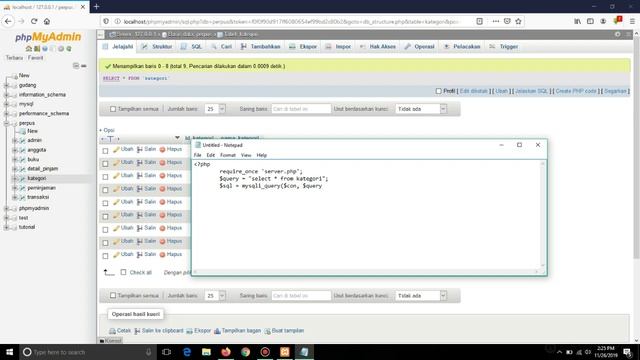
Task: Tick the Check all checkbox
Action: click(x=123, y=272)
